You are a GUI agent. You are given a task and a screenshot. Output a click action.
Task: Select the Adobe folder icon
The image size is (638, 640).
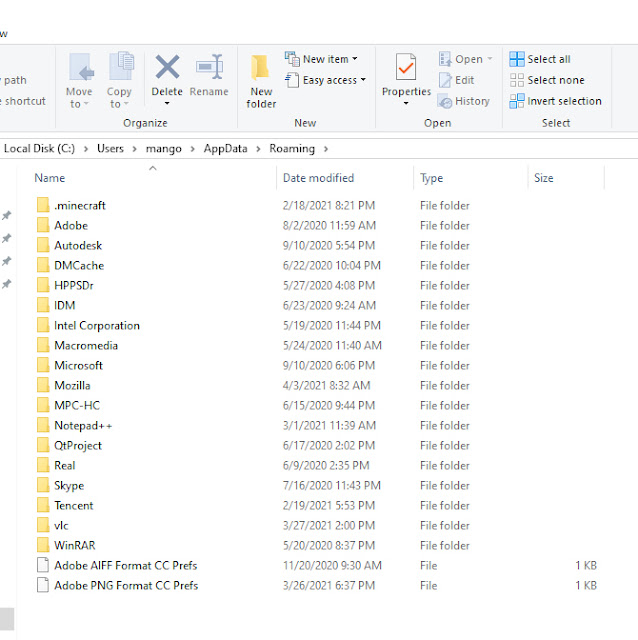43,225
